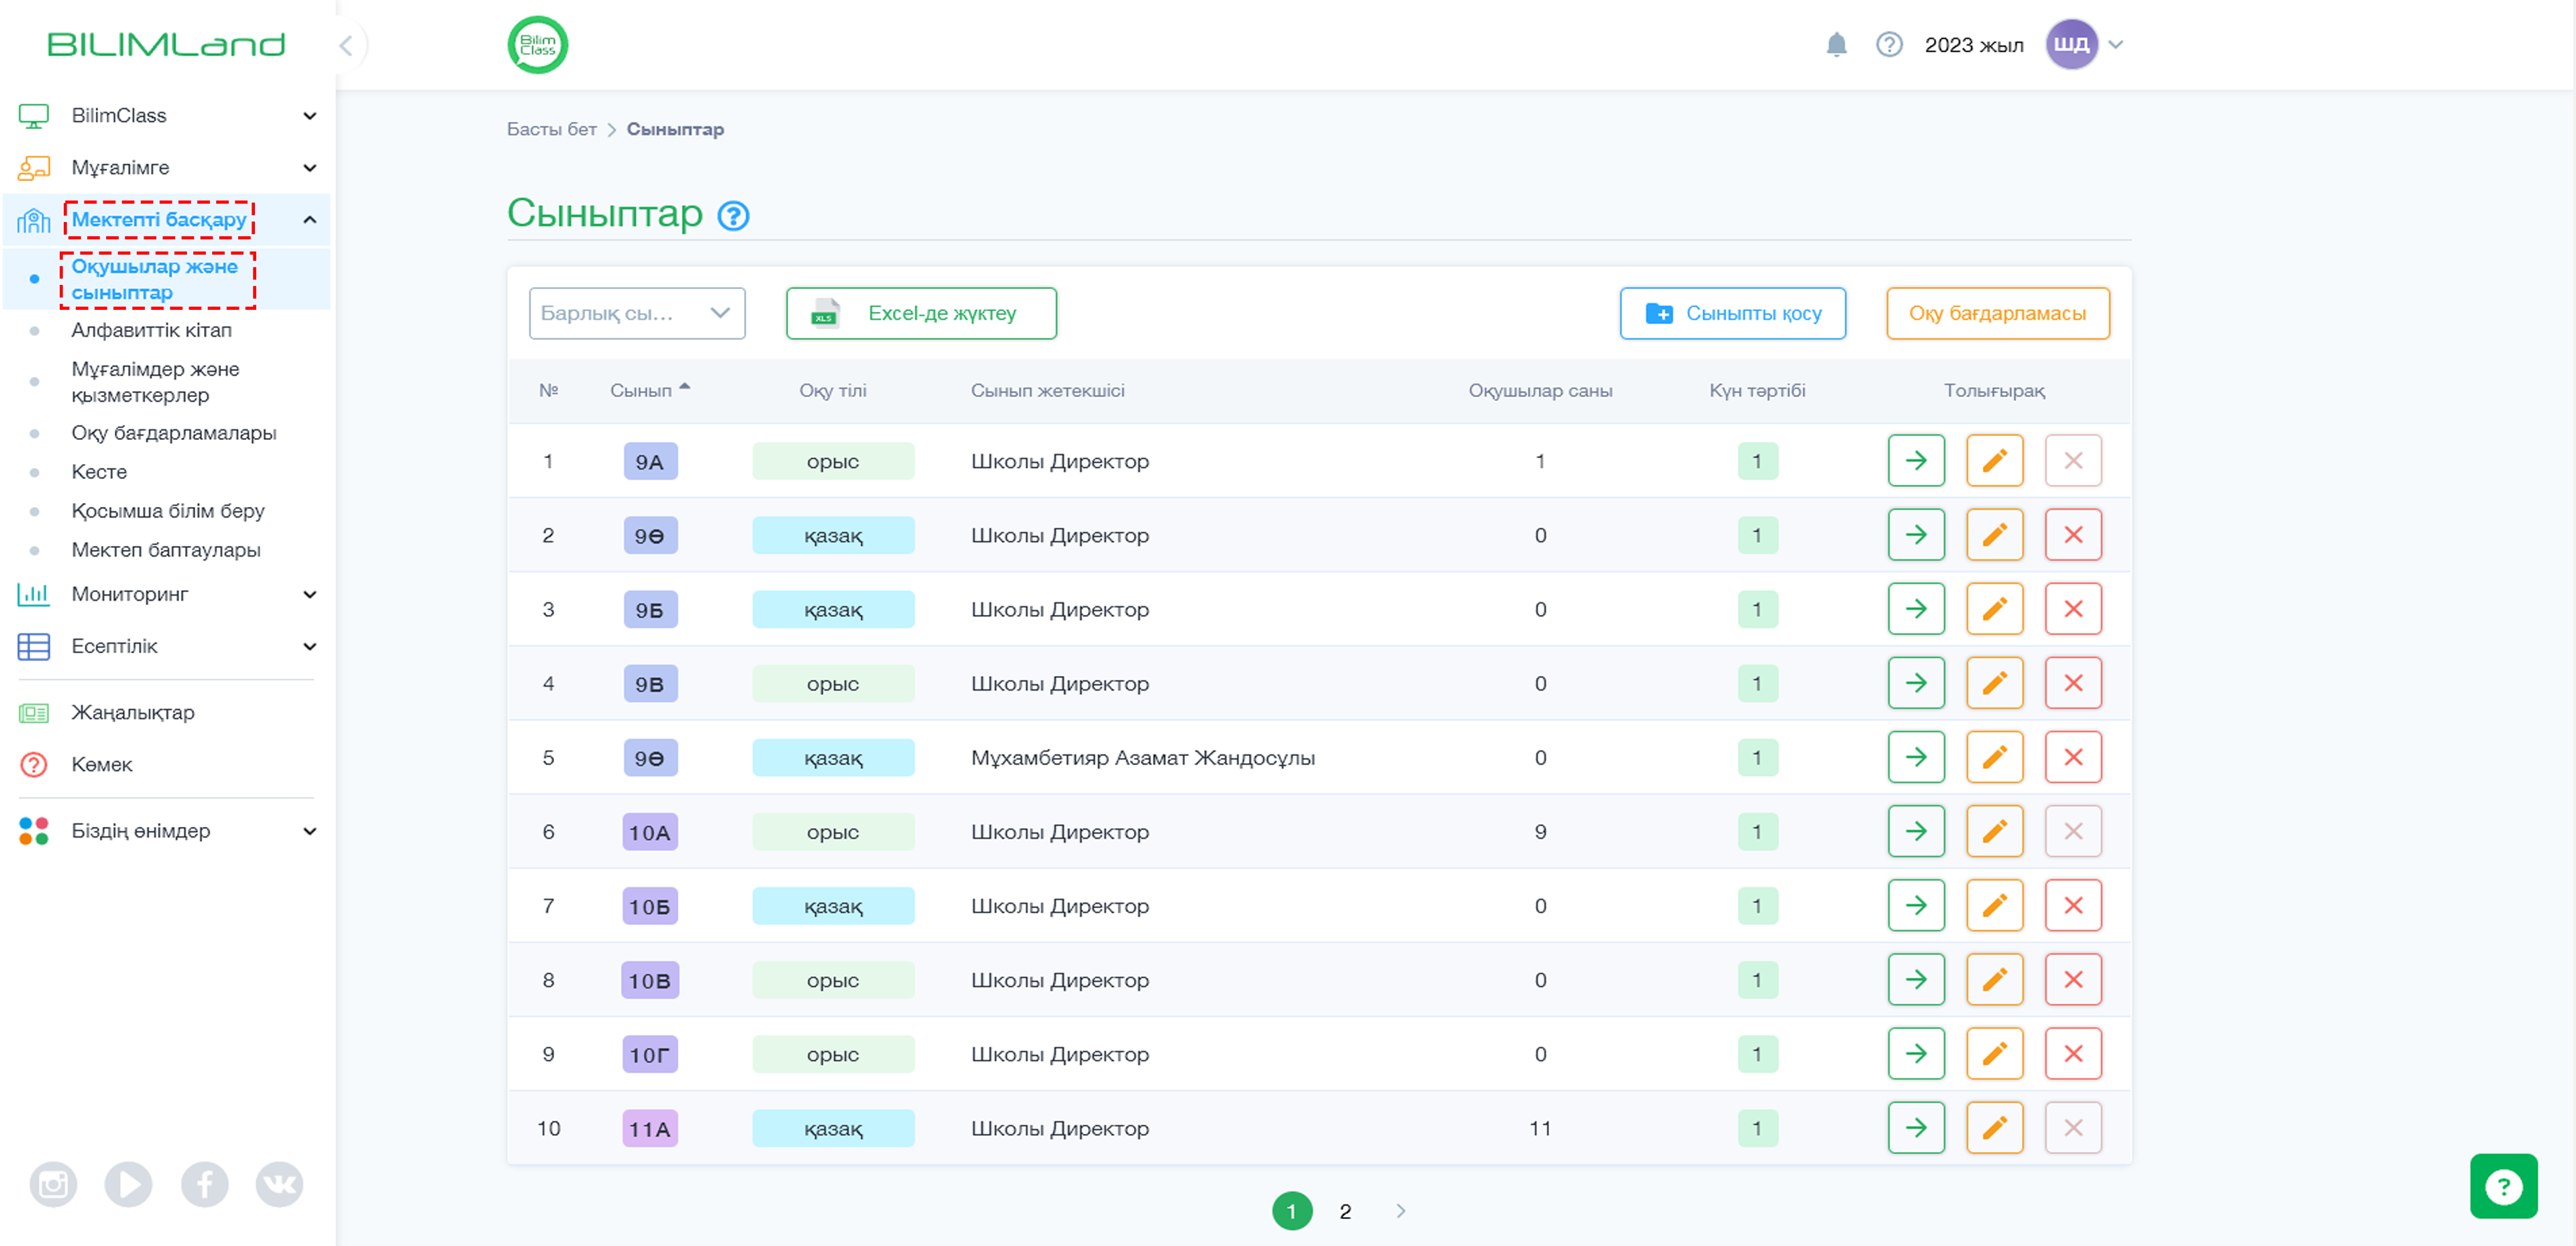Image resolution: width=2576 pixels, height=1246 pixels.
Task: Click the Сыныпты қосу button
Action: pos(1733,314)
